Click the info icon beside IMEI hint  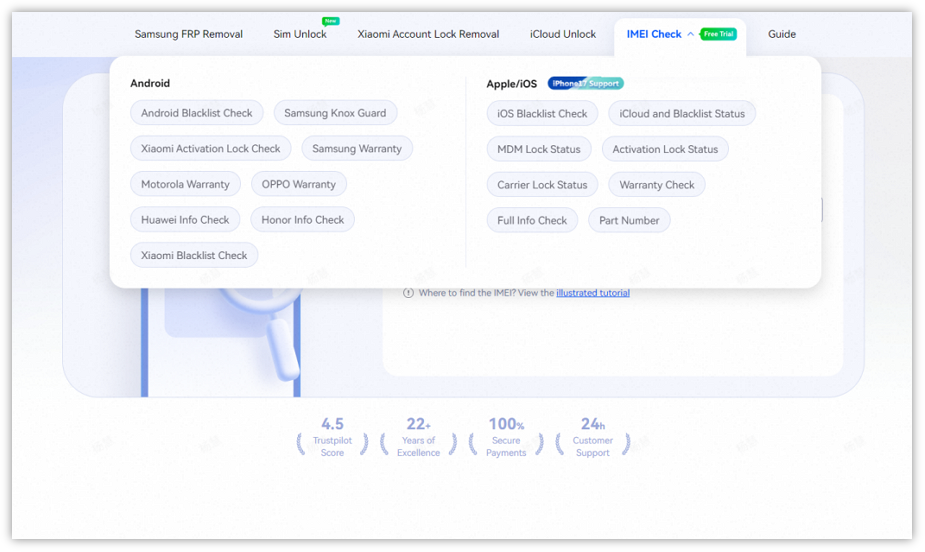click(408, 293)
